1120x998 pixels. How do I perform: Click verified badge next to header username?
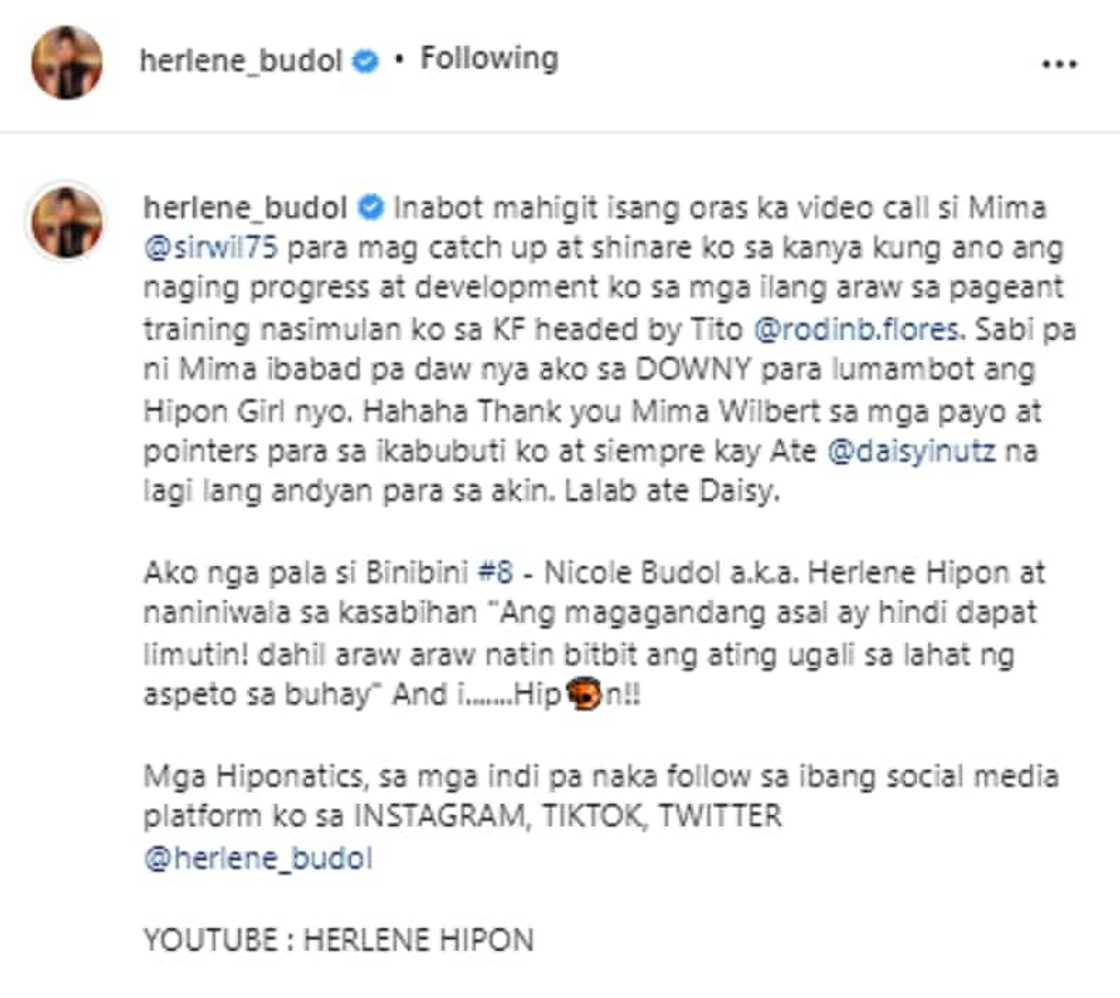point(366,61)
